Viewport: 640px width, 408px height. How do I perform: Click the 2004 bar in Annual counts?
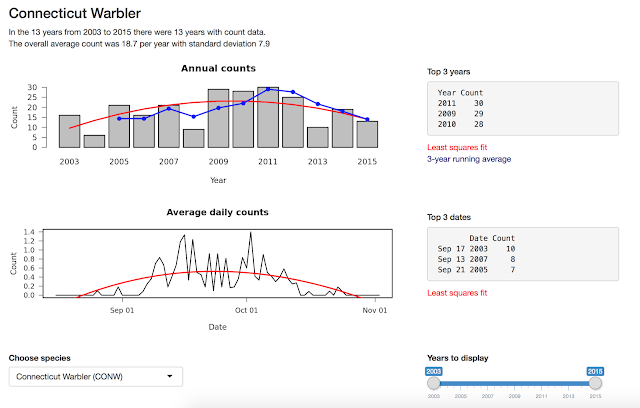94,141
